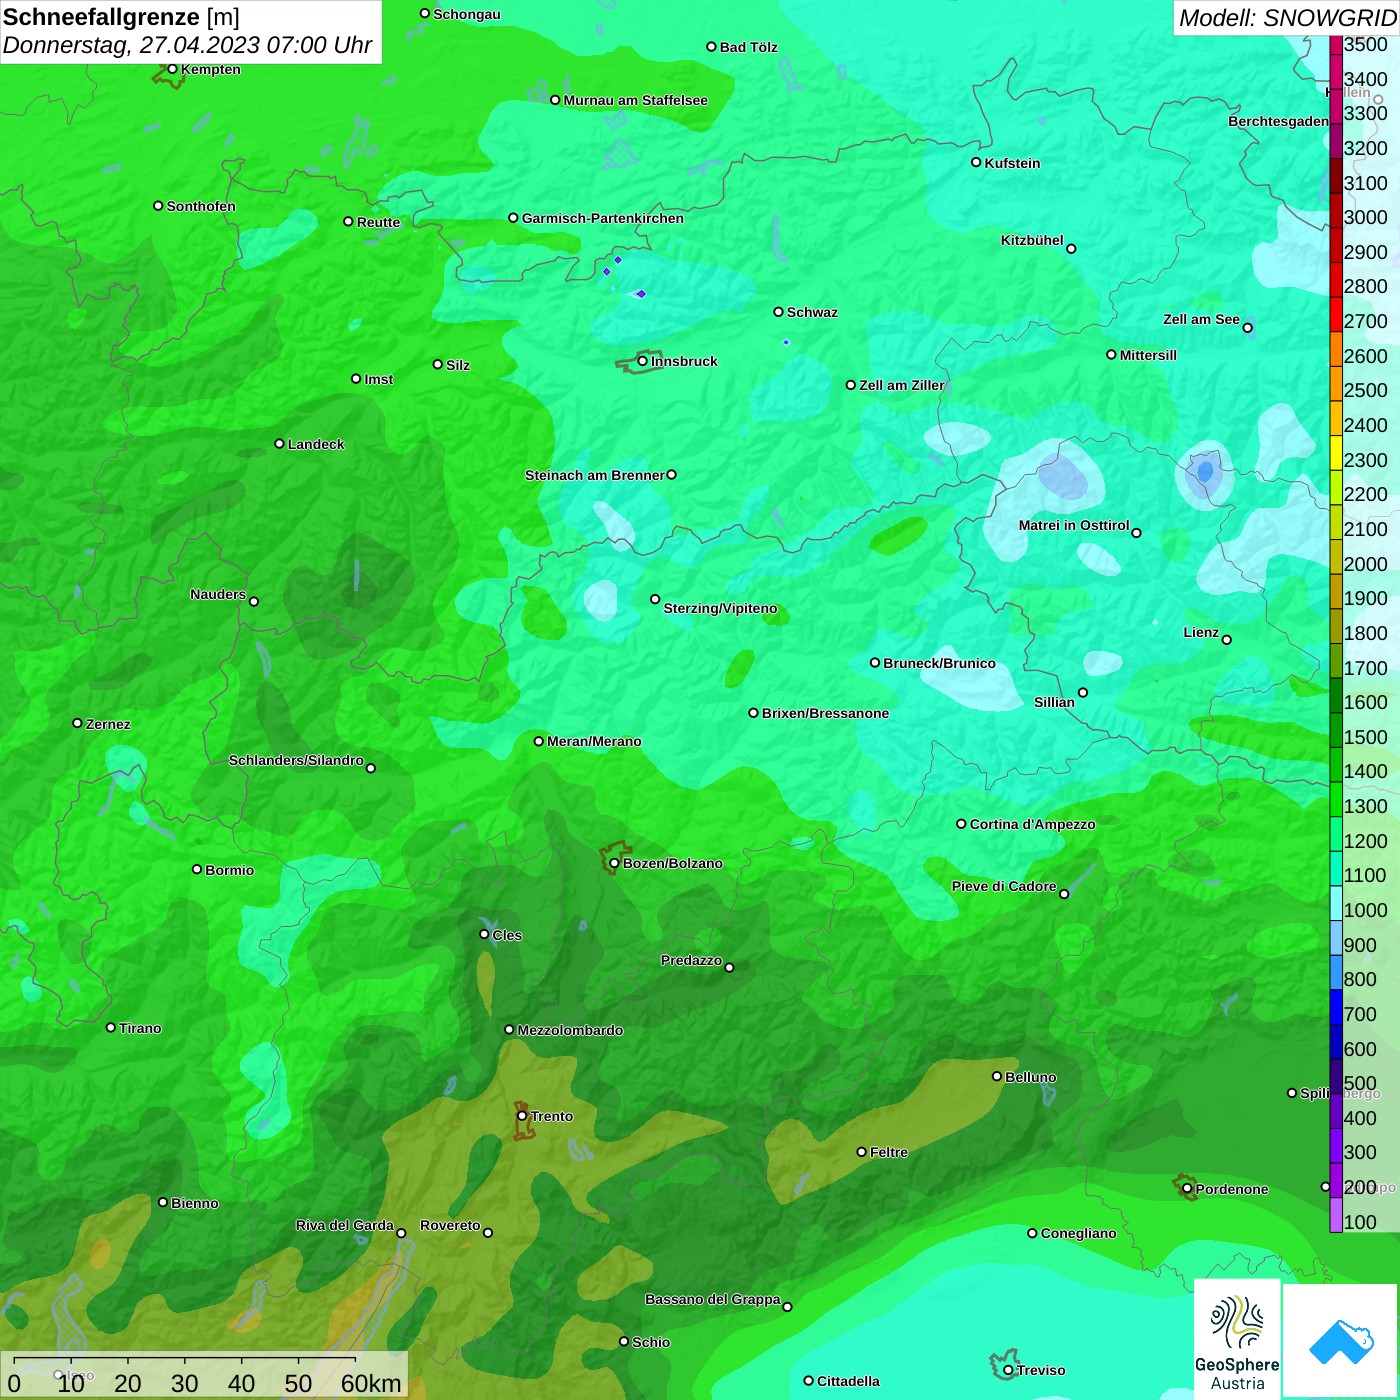The image size is (1400, 1400).
Task: Click the Landeck location dot
Action: point(279,444)
